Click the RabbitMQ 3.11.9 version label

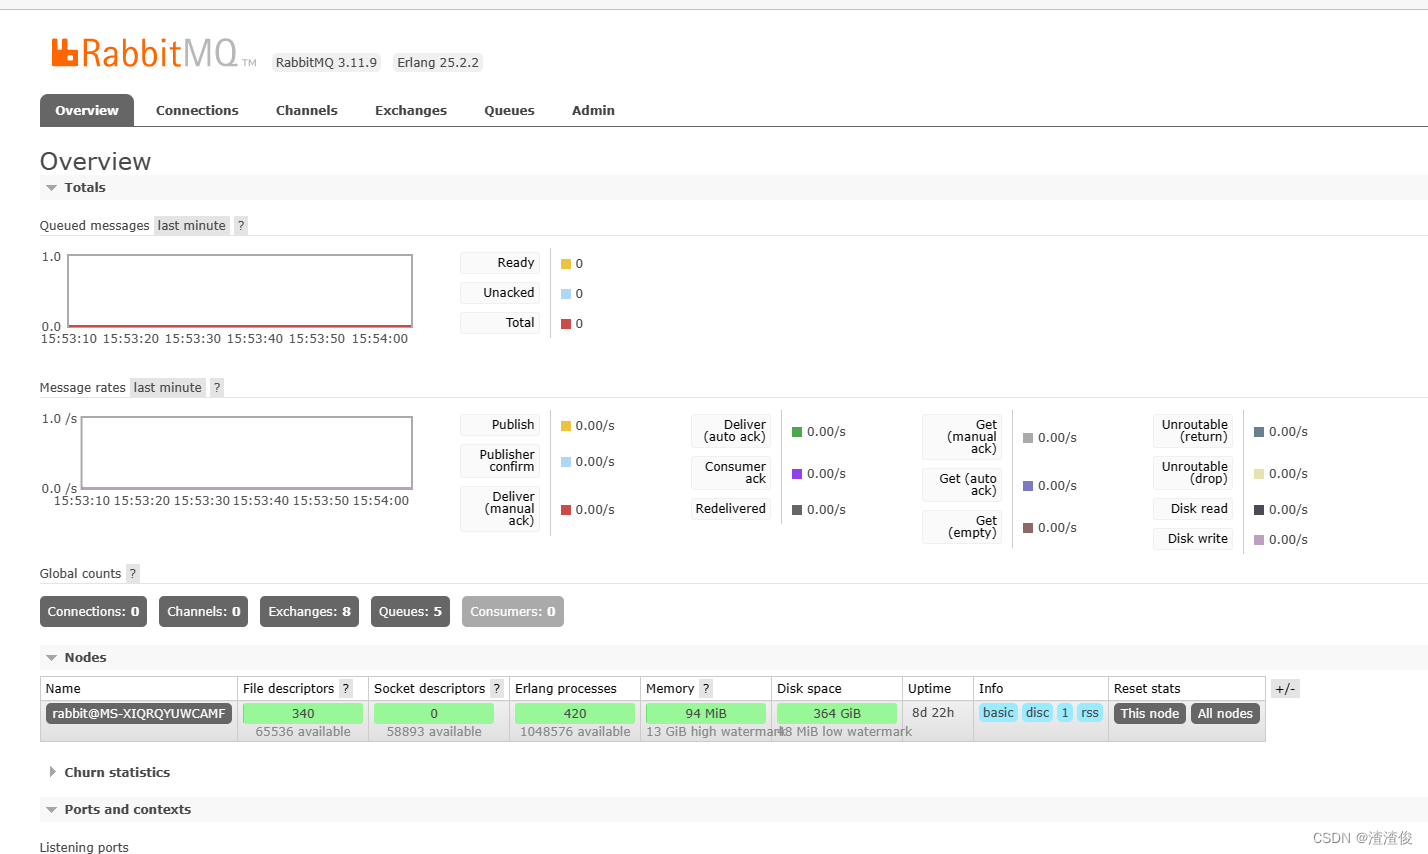pyautogui.click(x=326, y=63)
